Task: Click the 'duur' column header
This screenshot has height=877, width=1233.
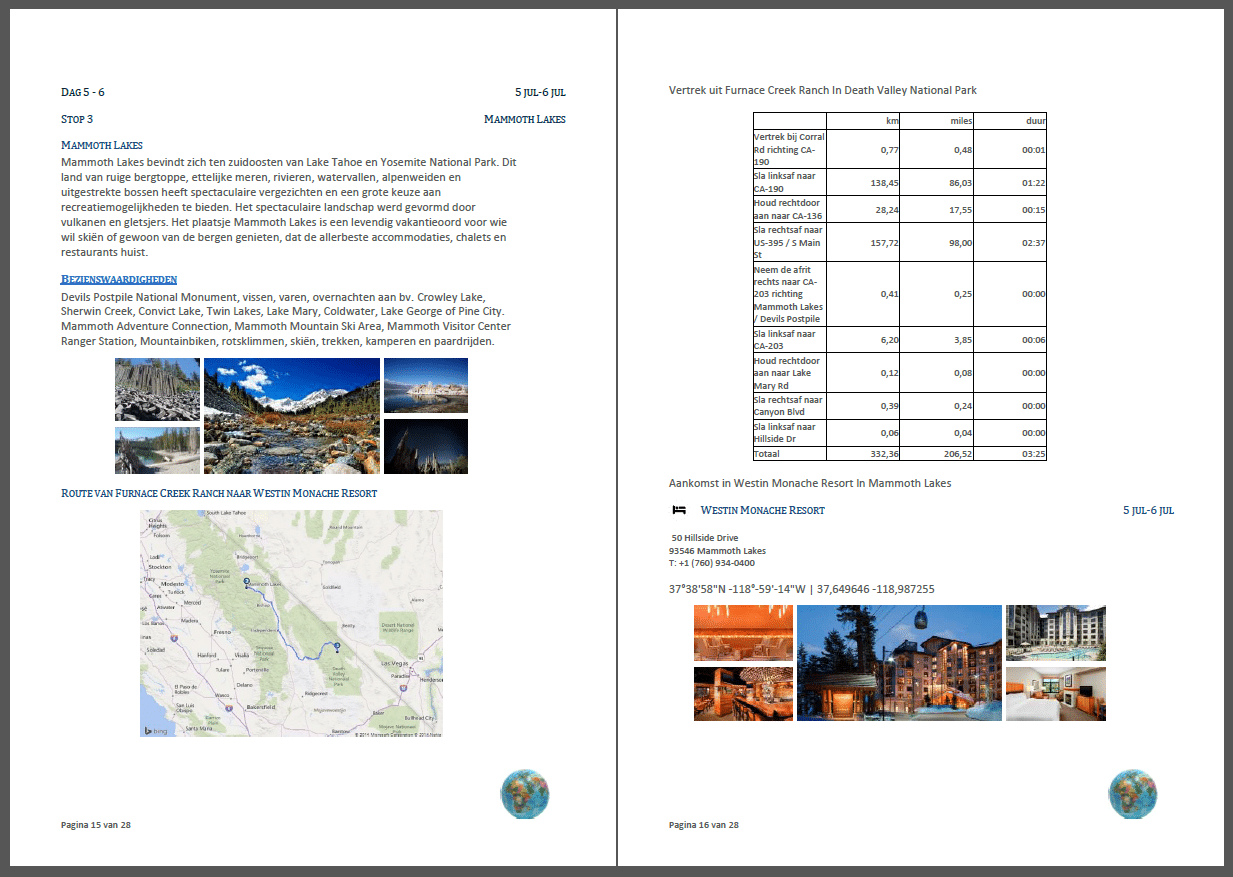Action: [x=1010, y=121]
